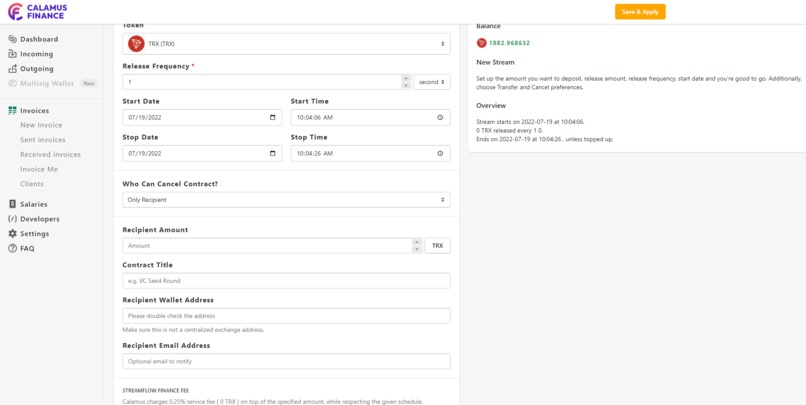Click the Contract Title field
This screenshot has height=405, width=806.
(286, 281)
